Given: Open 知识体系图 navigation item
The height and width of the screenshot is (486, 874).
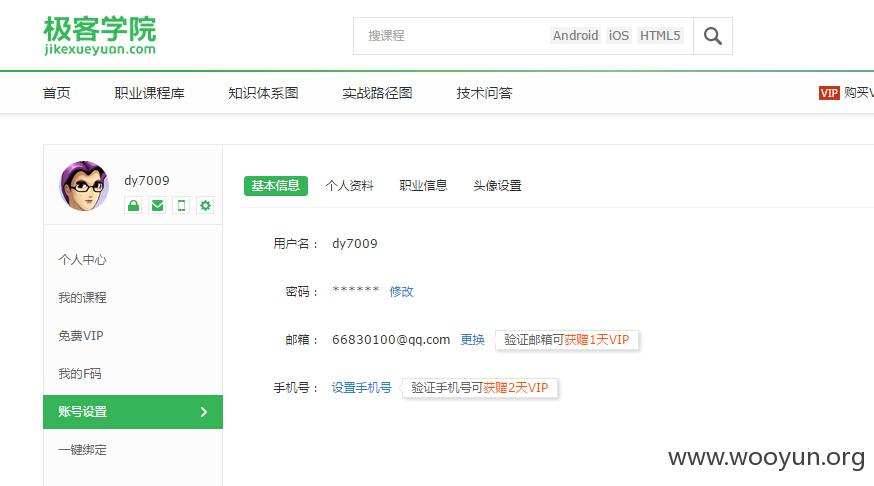Looking at the screenshot, I should pyautogui.click(x=263, y=93).
